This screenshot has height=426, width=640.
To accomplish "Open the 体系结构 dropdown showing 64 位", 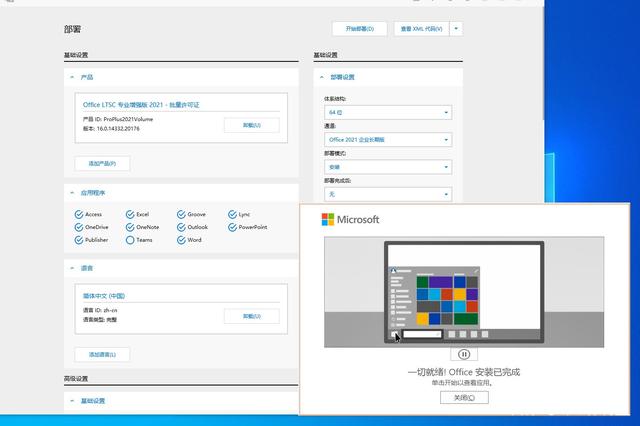I will (x=388, y=112).
